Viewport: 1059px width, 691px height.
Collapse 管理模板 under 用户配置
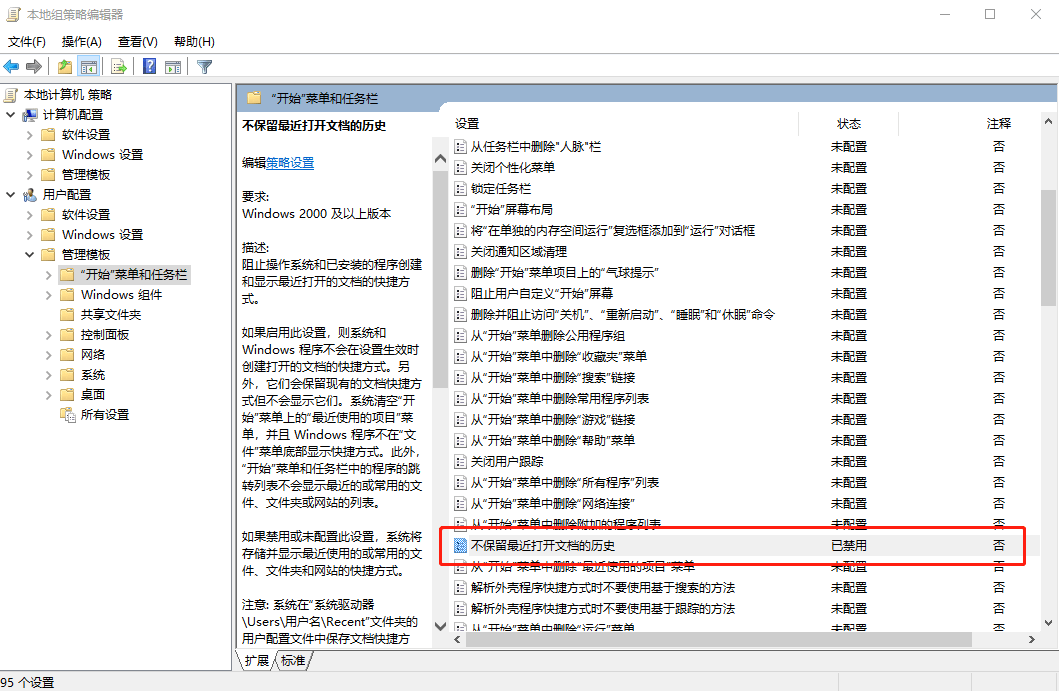click(29, 255)
